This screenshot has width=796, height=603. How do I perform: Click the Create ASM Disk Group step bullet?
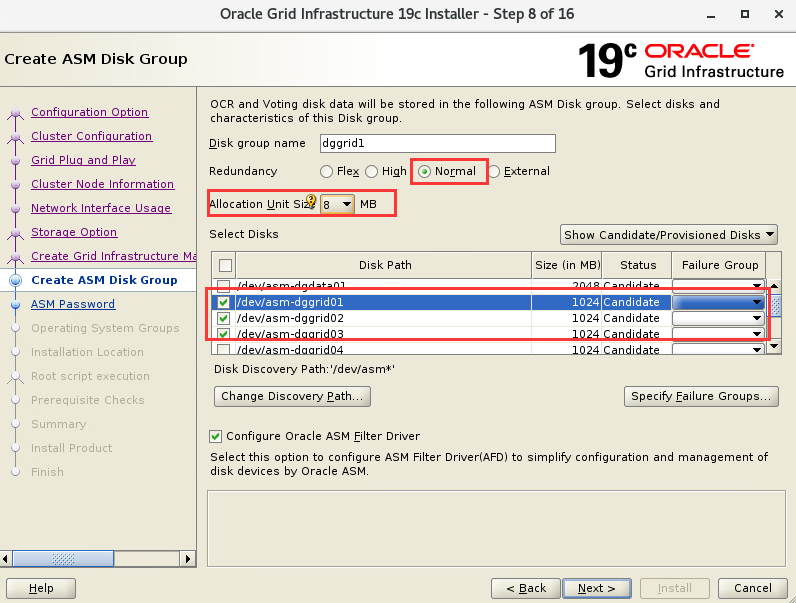[15, 281]
